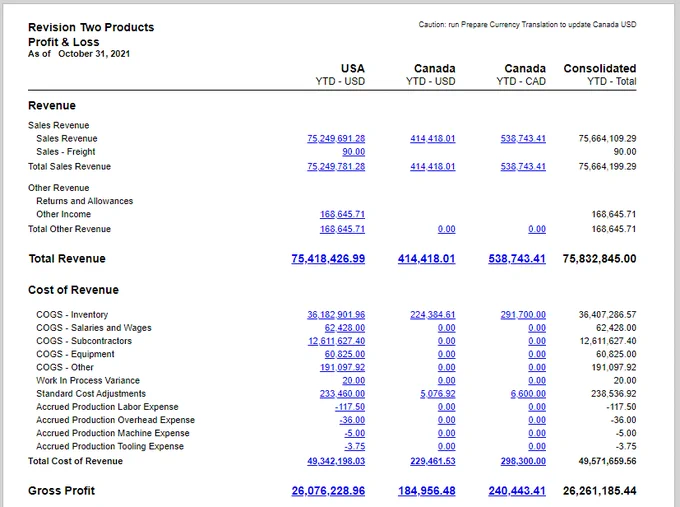Viewport: 680px width, 507px height.
Task: Click Accrued Production Labor Expense -117.50
Action: 350,407
